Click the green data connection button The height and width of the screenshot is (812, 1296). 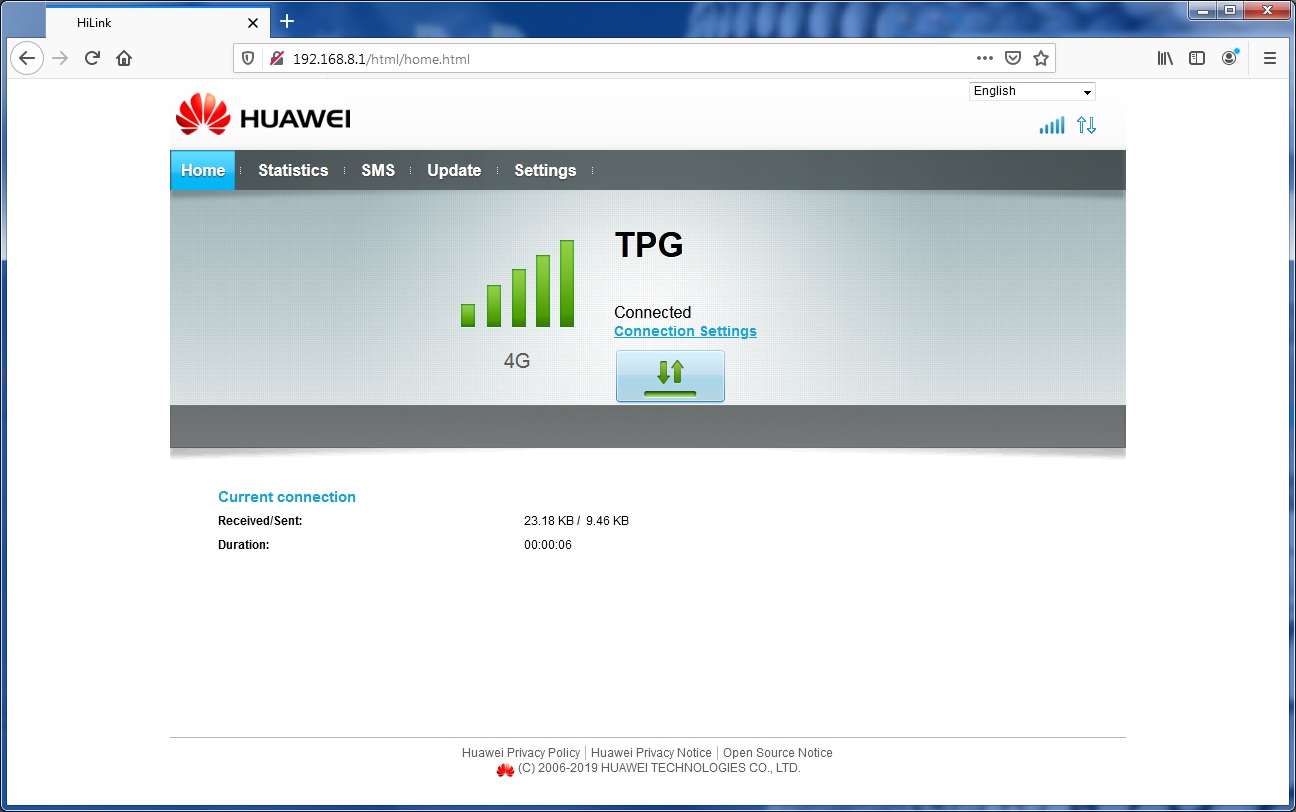point(670,376)
